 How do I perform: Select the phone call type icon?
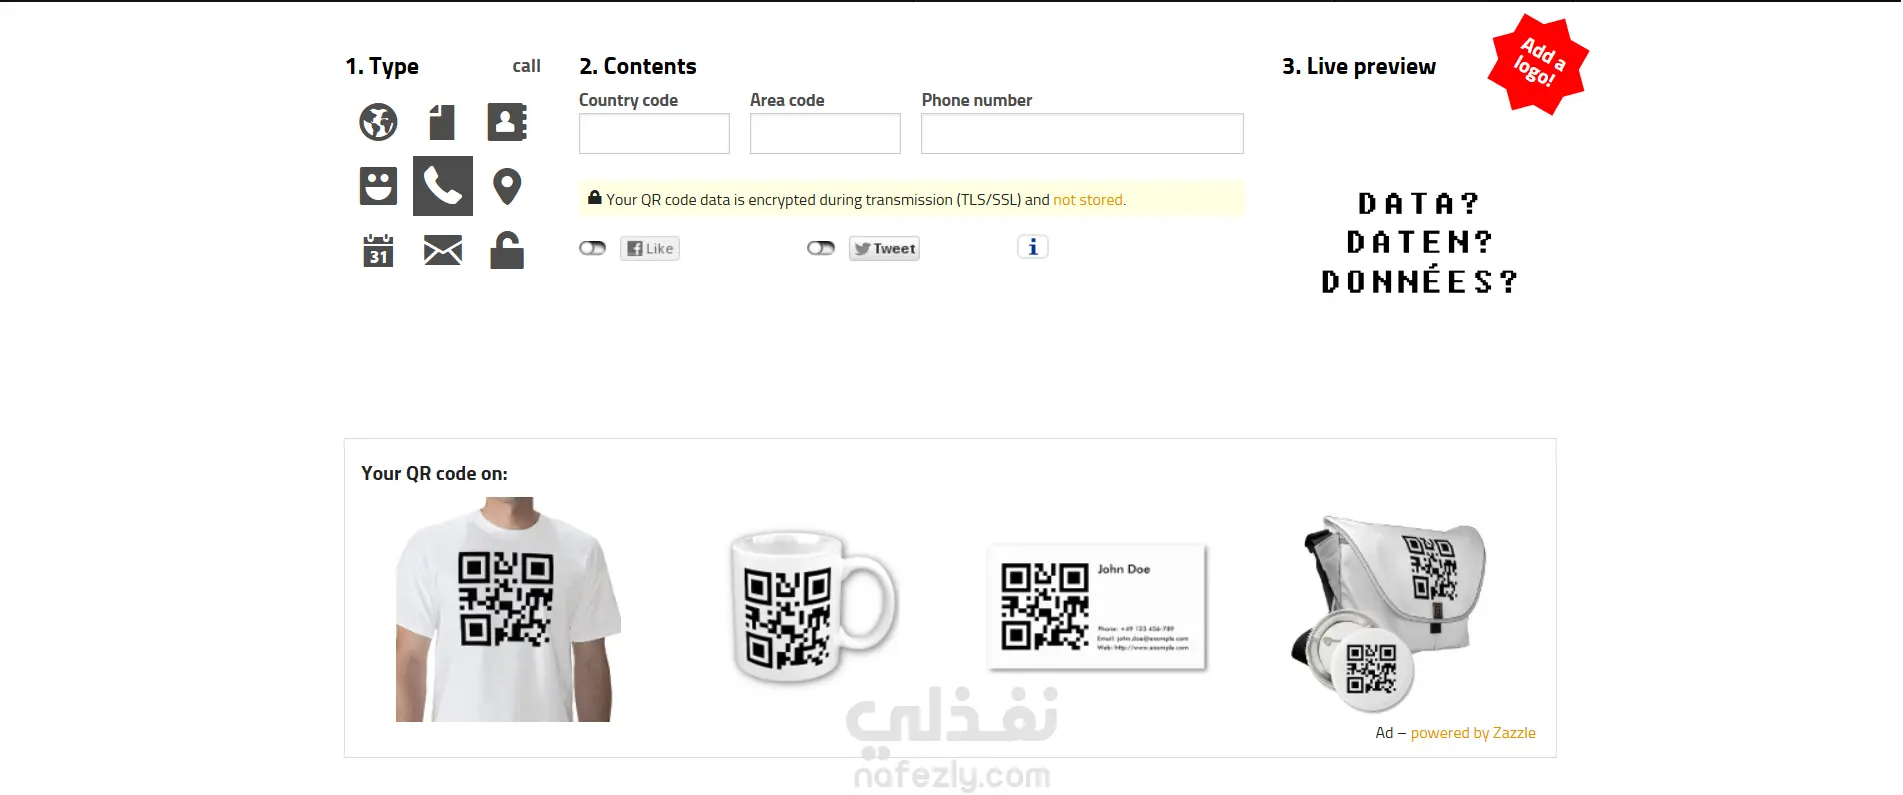pos(443,186)
